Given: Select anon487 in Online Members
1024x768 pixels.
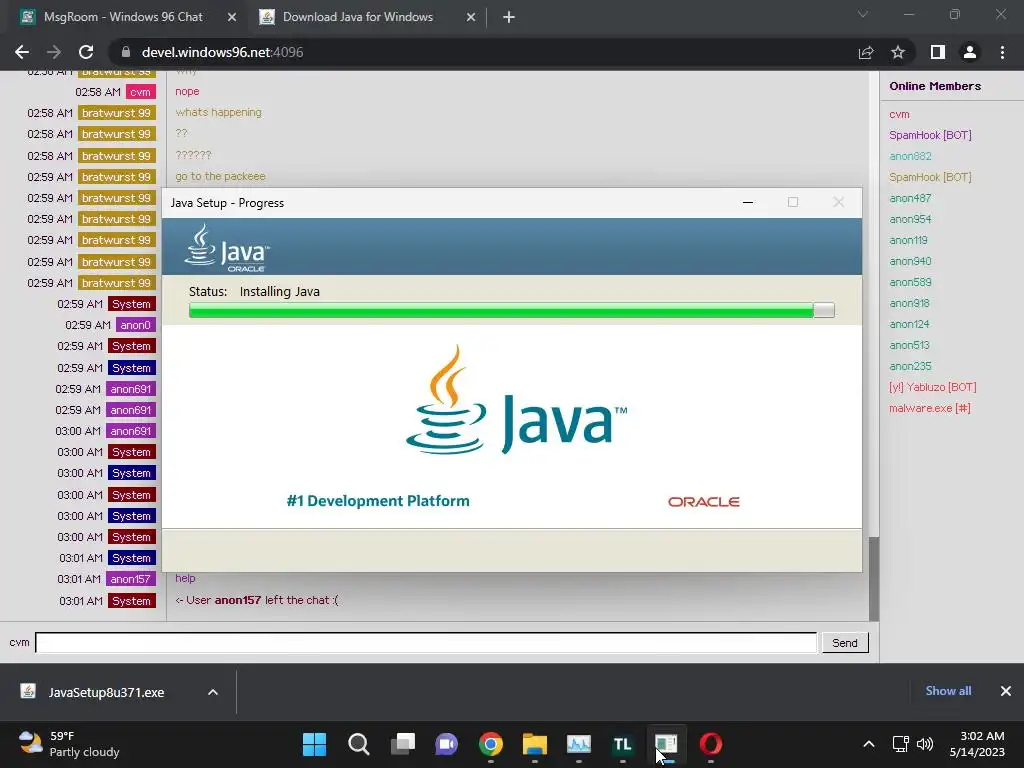Looking at the screenshot, I should [x=910, y=198].
